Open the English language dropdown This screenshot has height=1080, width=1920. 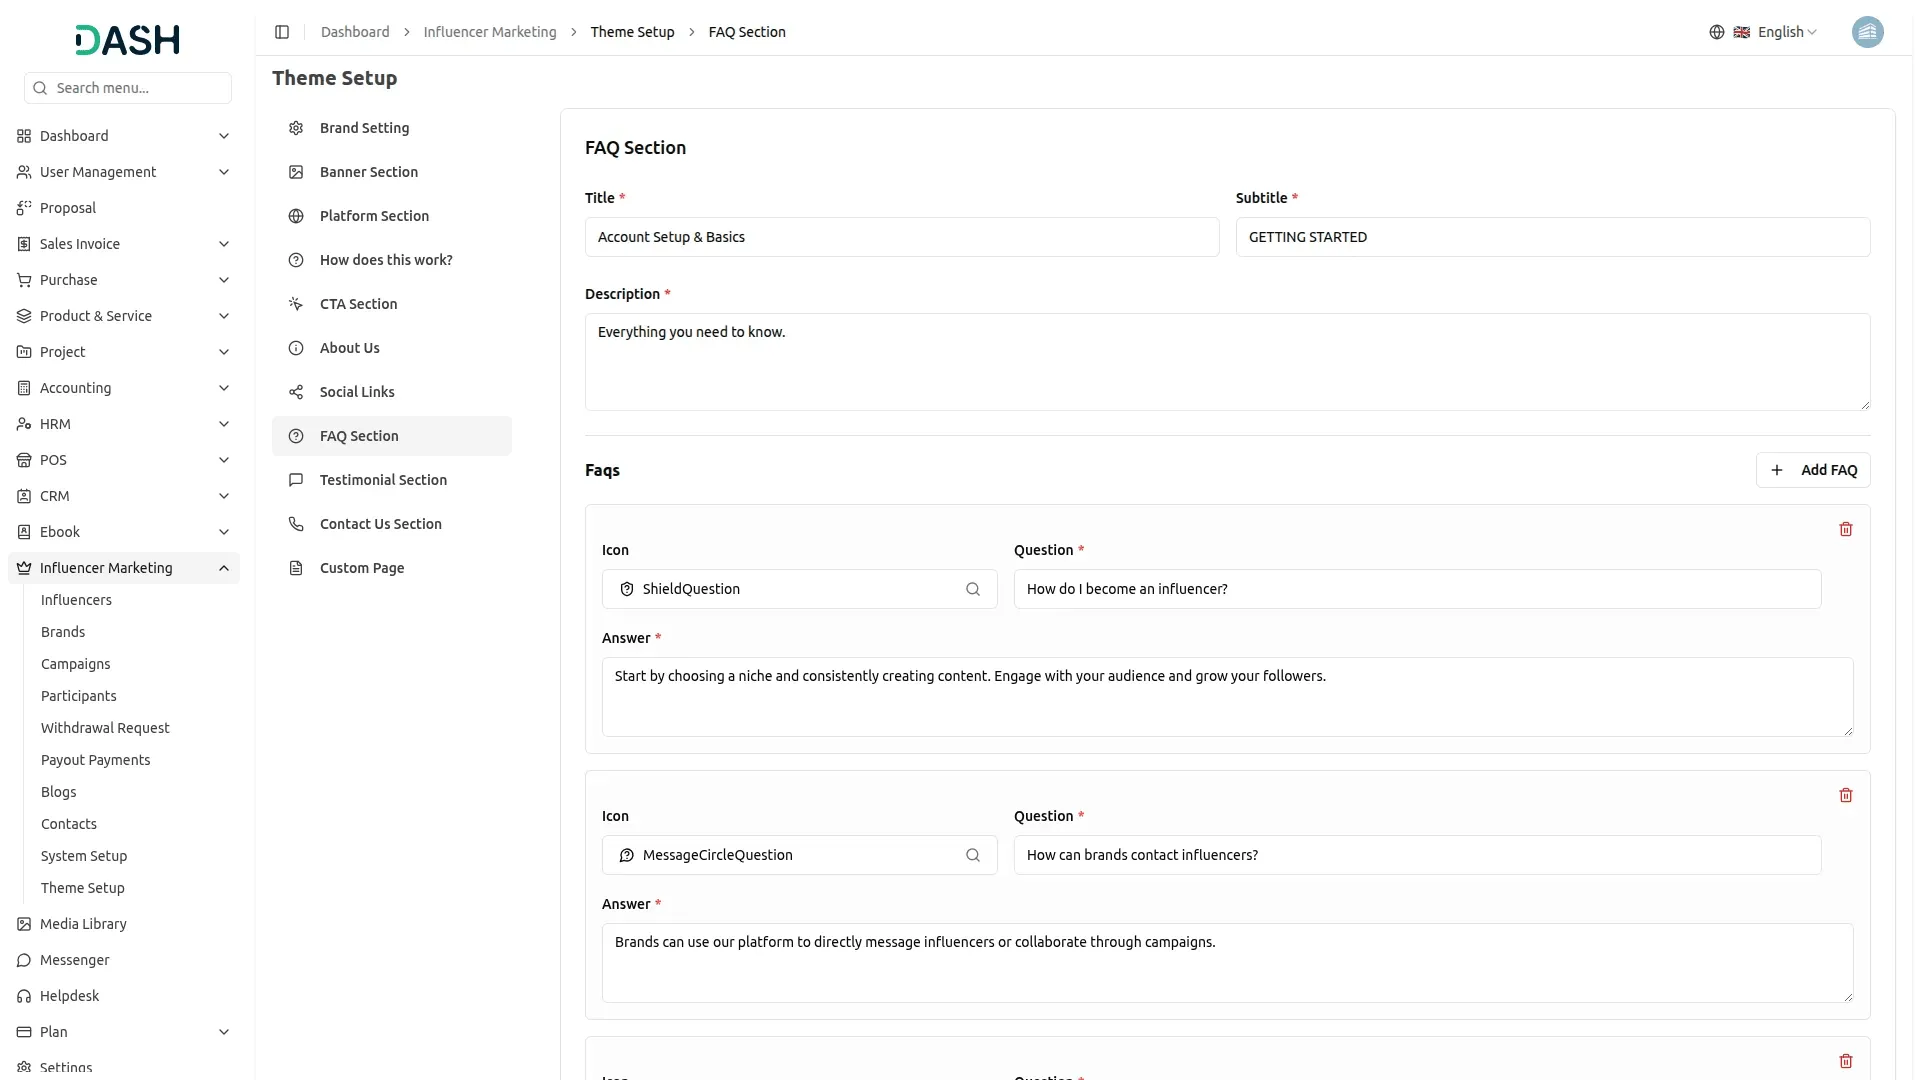click(x=1786, y=32)
